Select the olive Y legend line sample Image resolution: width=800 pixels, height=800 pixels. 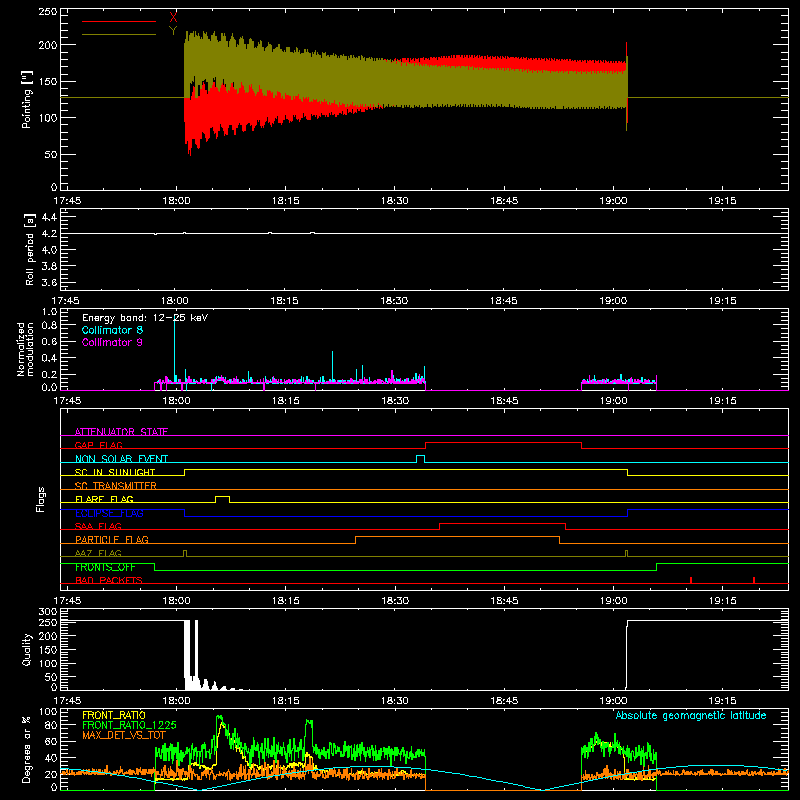pyautogui.click(x=119, y=34)
